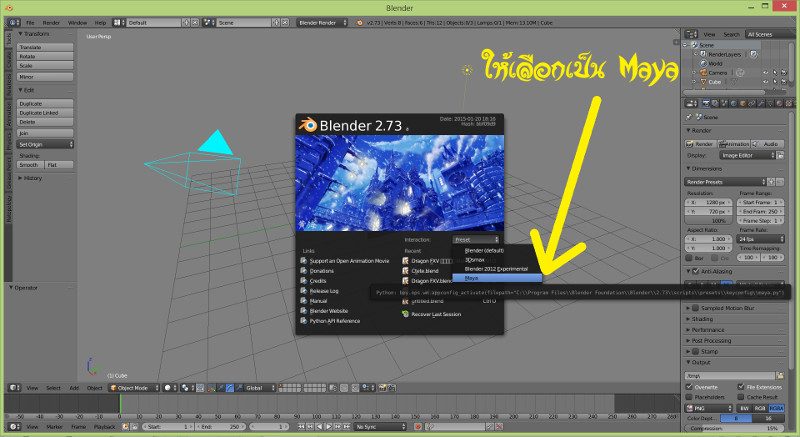Image resolution: width=800 pixels, height=437 pixels.
Task: Open the Release Log link
Action: pos(324,291)
